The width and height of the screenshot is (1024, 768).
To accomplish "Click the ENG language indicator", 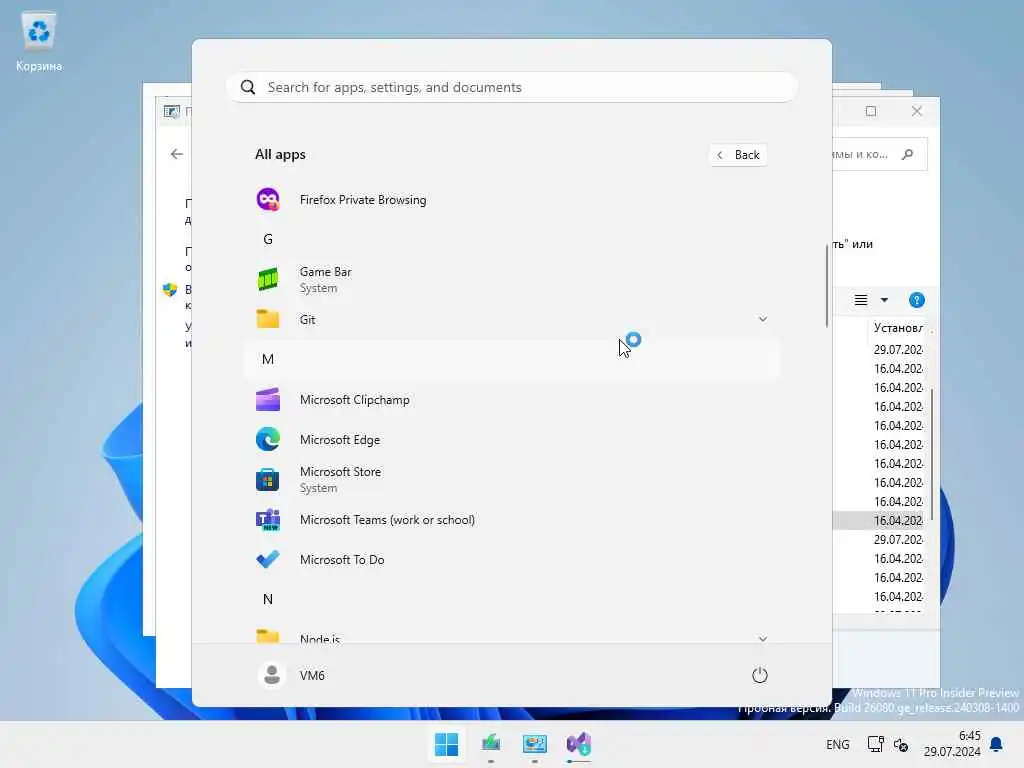I will (838, 744).
